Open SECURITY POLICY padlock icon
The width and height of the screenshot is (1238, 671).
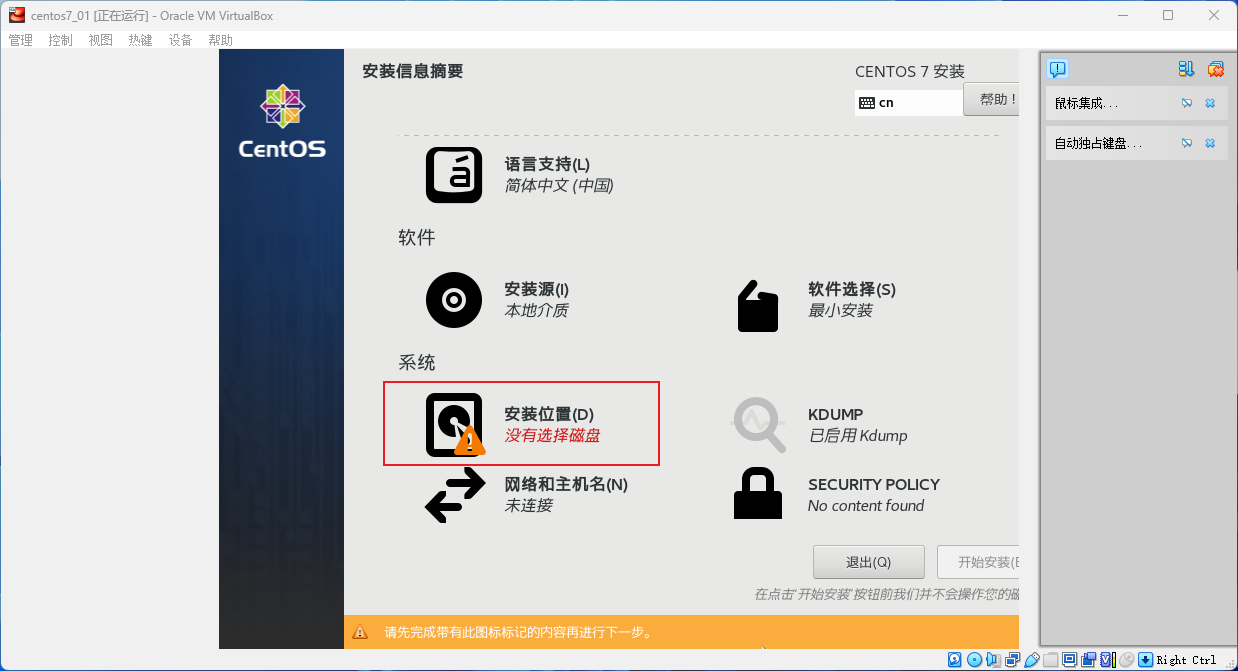[758, 495]
